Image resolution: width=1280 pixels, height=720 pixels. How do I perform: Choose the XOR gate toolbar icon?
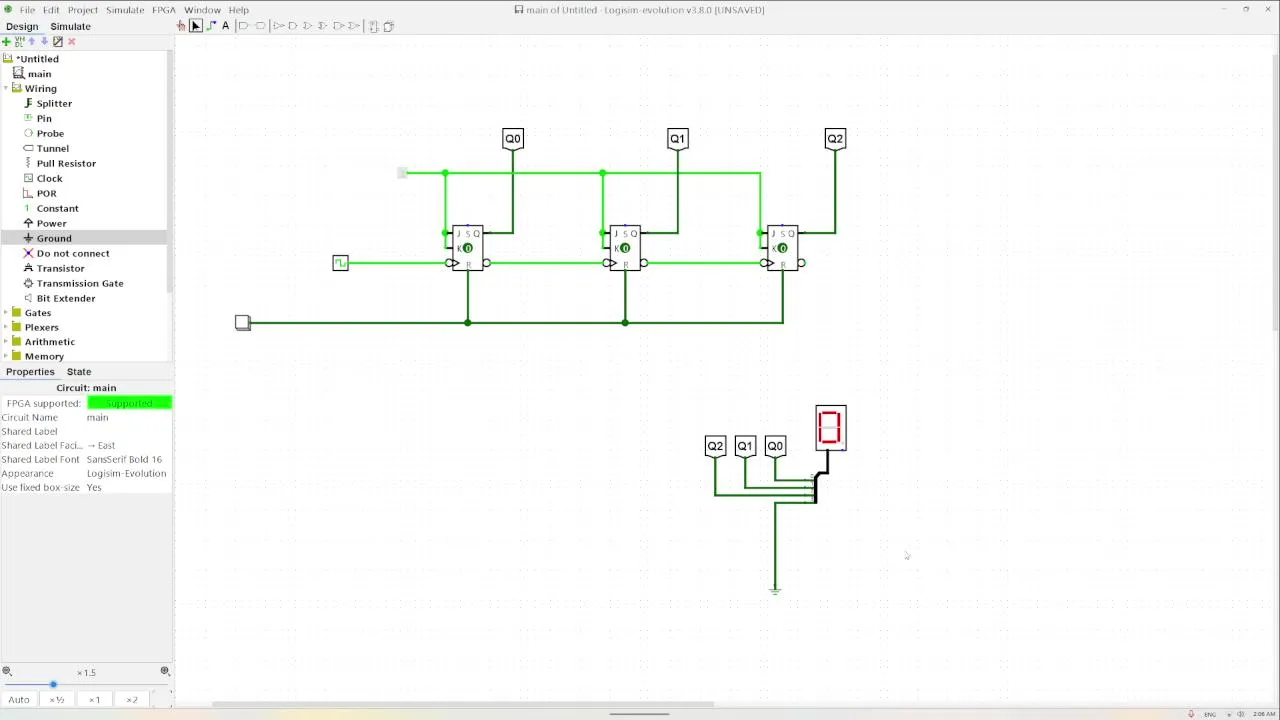pyautogui.click(x=322, y=26)
